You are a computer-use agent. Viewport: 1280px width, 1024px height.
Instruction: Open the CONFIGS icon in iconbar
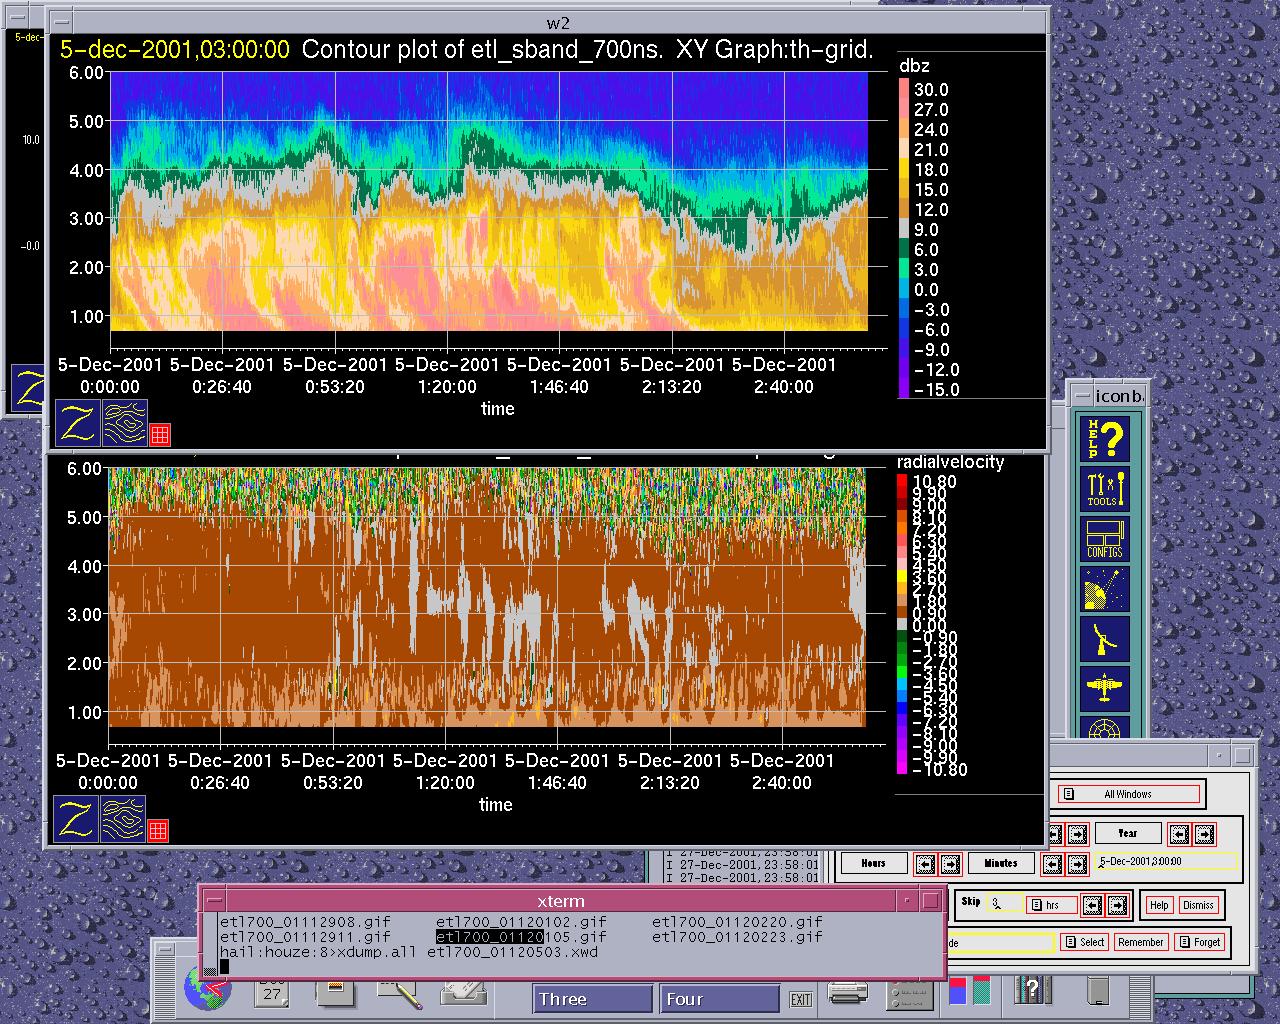[x=1104, y=539]
